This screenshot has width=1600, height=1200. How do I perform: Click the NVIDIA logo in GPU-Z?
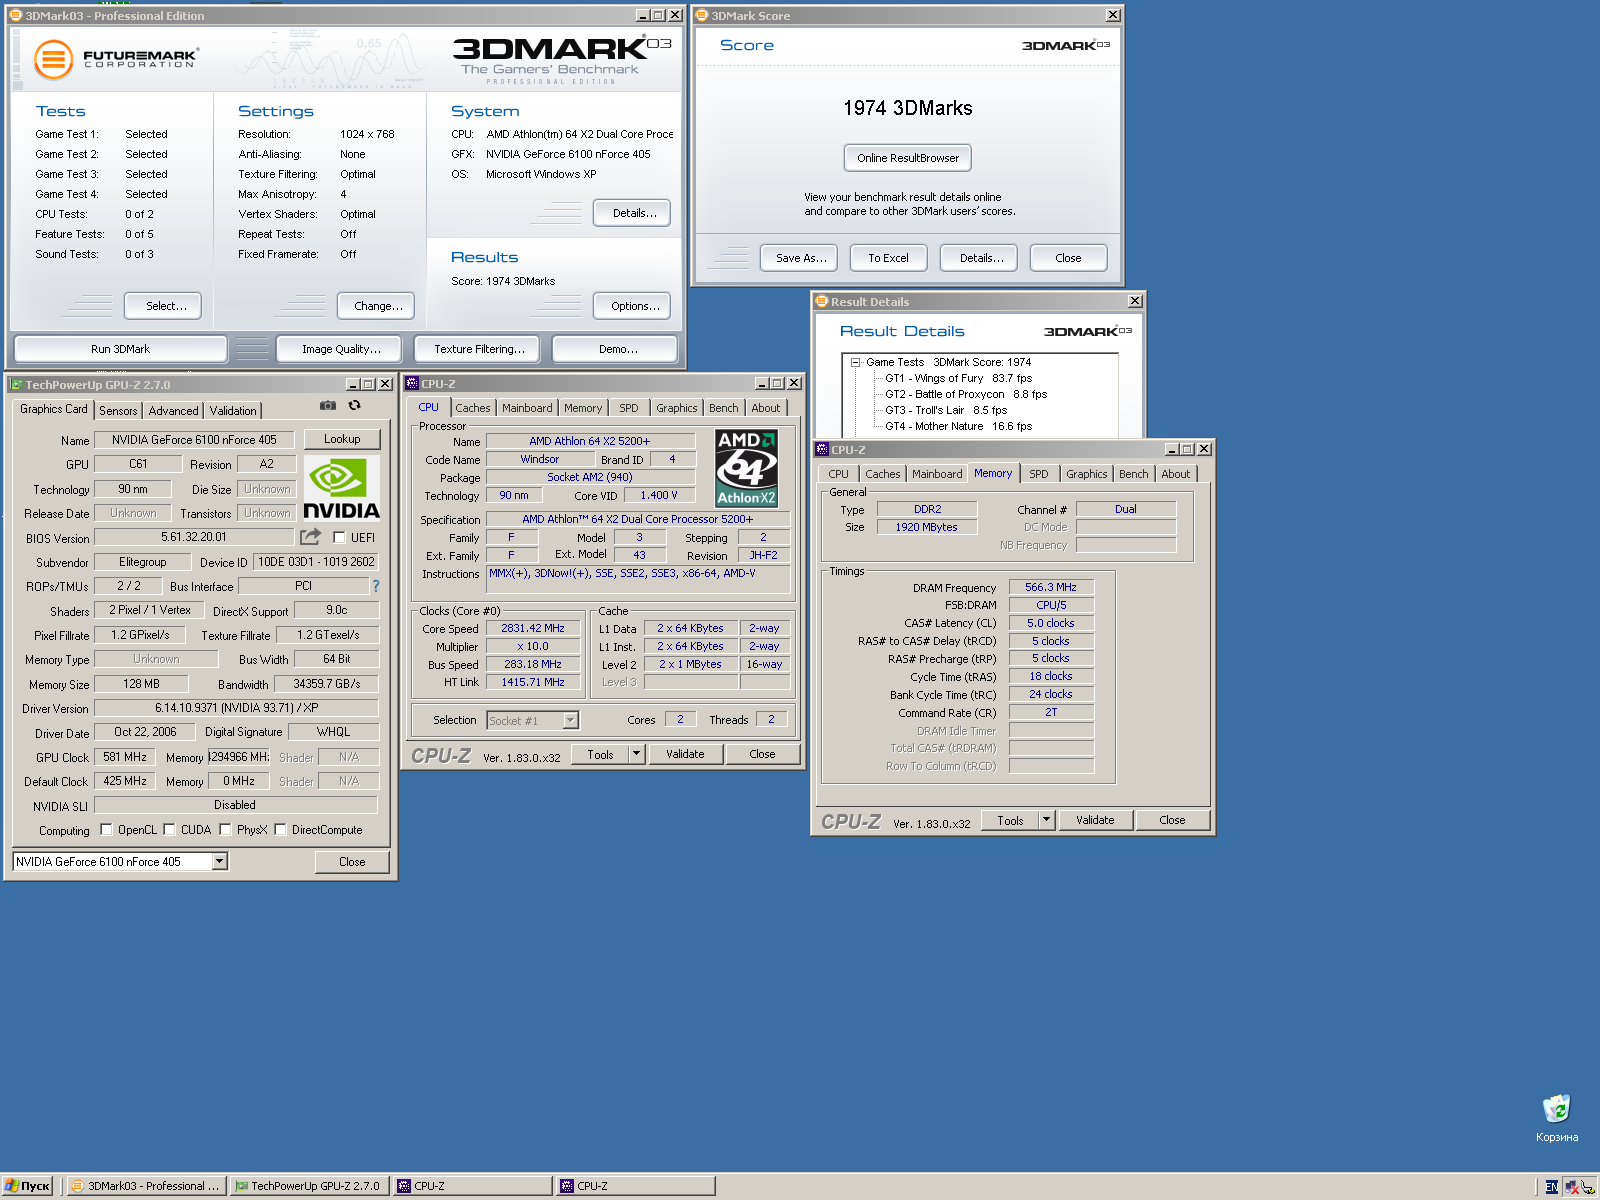point(341,489)
